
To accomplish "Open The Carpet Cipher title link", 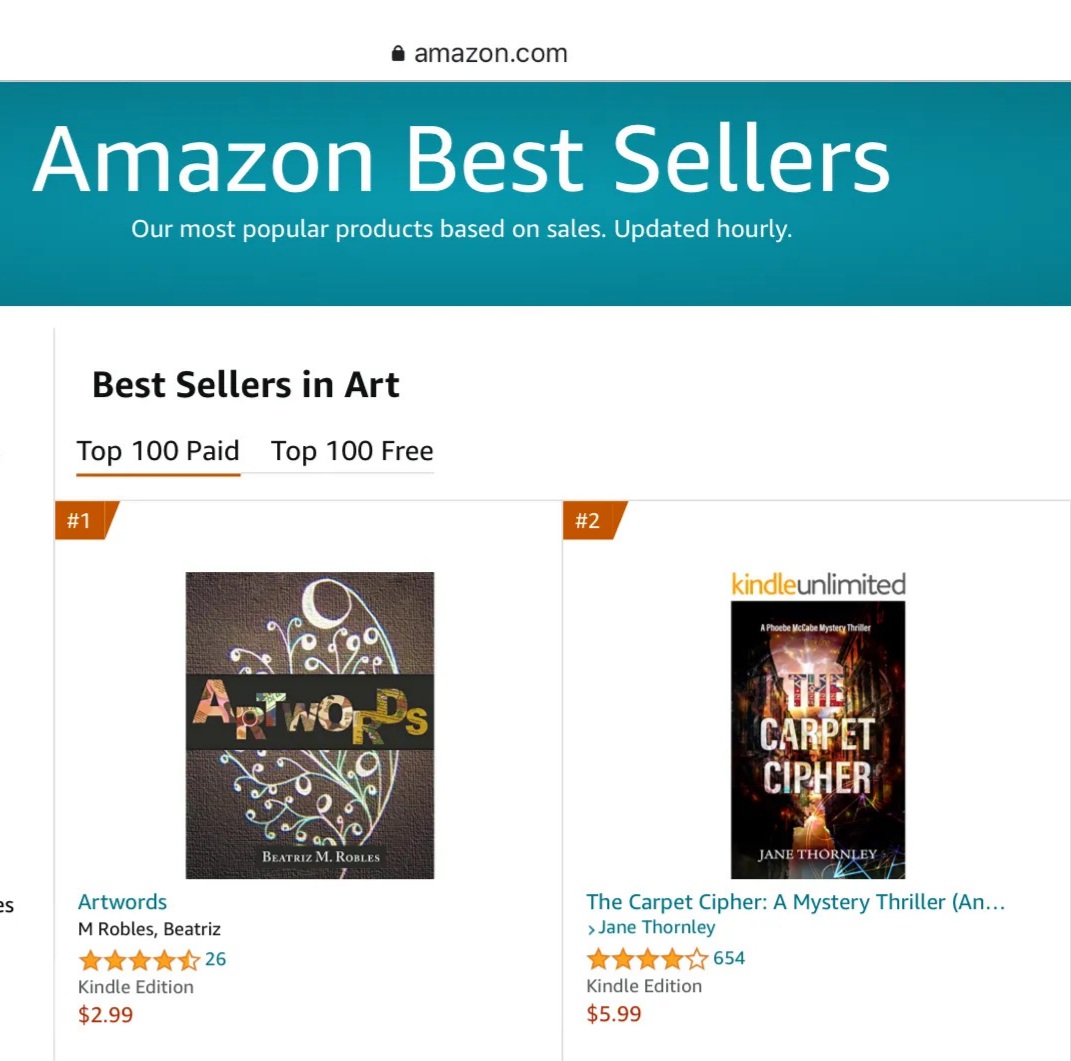I will coord(795,902).
